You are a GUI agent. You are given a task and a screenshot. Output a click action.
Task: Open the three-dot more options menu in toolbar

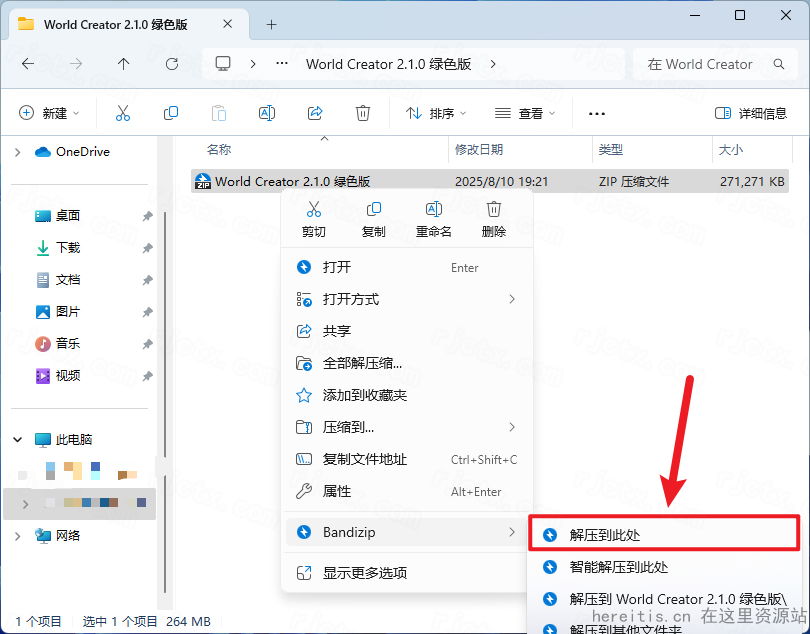[597, 113]
